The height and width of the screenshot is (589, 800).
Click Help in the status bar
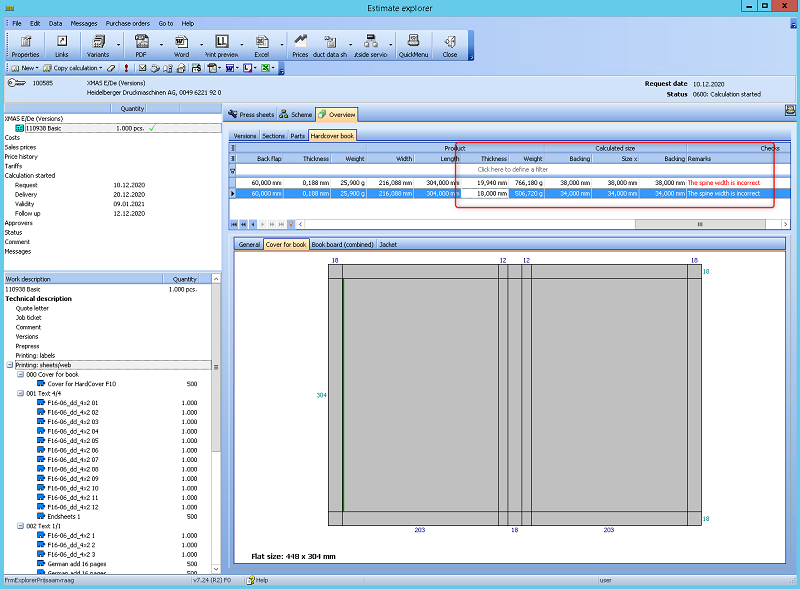(x=257, y=580)
